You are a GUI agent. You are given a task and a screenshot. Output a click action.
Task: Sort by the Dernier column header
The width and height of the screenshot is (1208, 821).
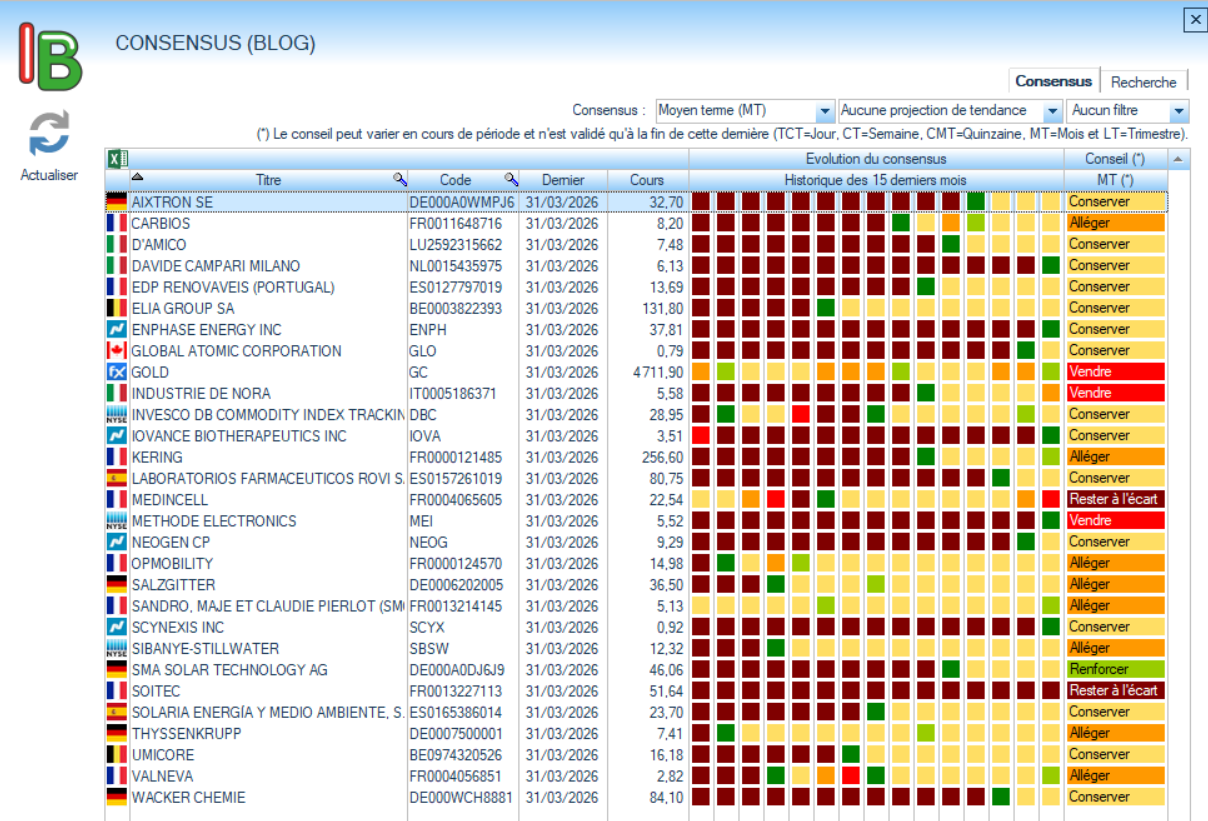[563, 180]
